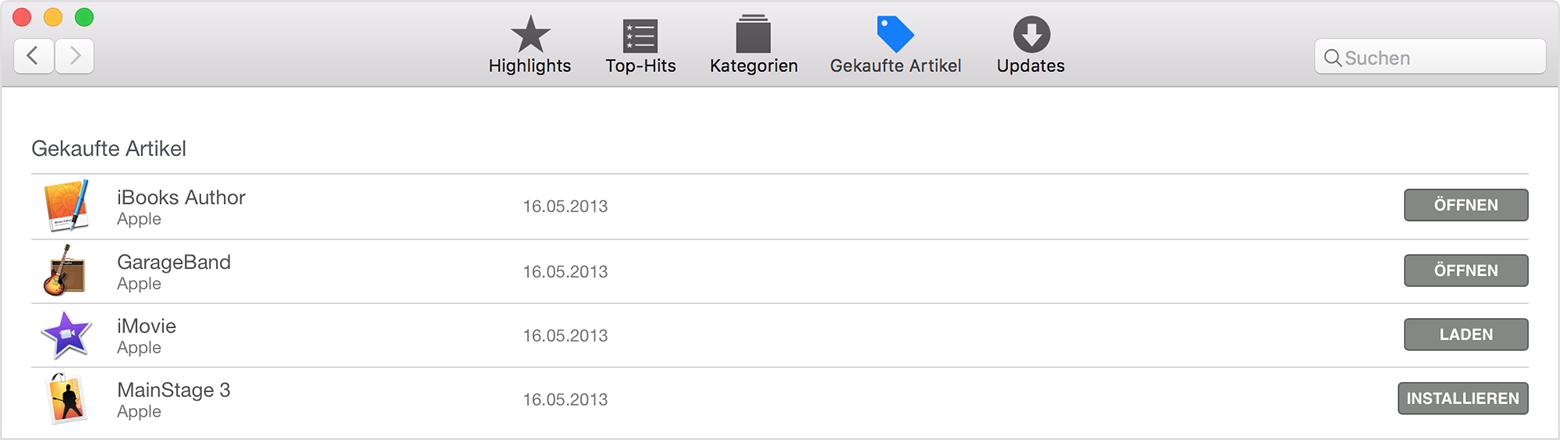
Task: Click the MainStage 3 app icon
Action: coord(64,399)
